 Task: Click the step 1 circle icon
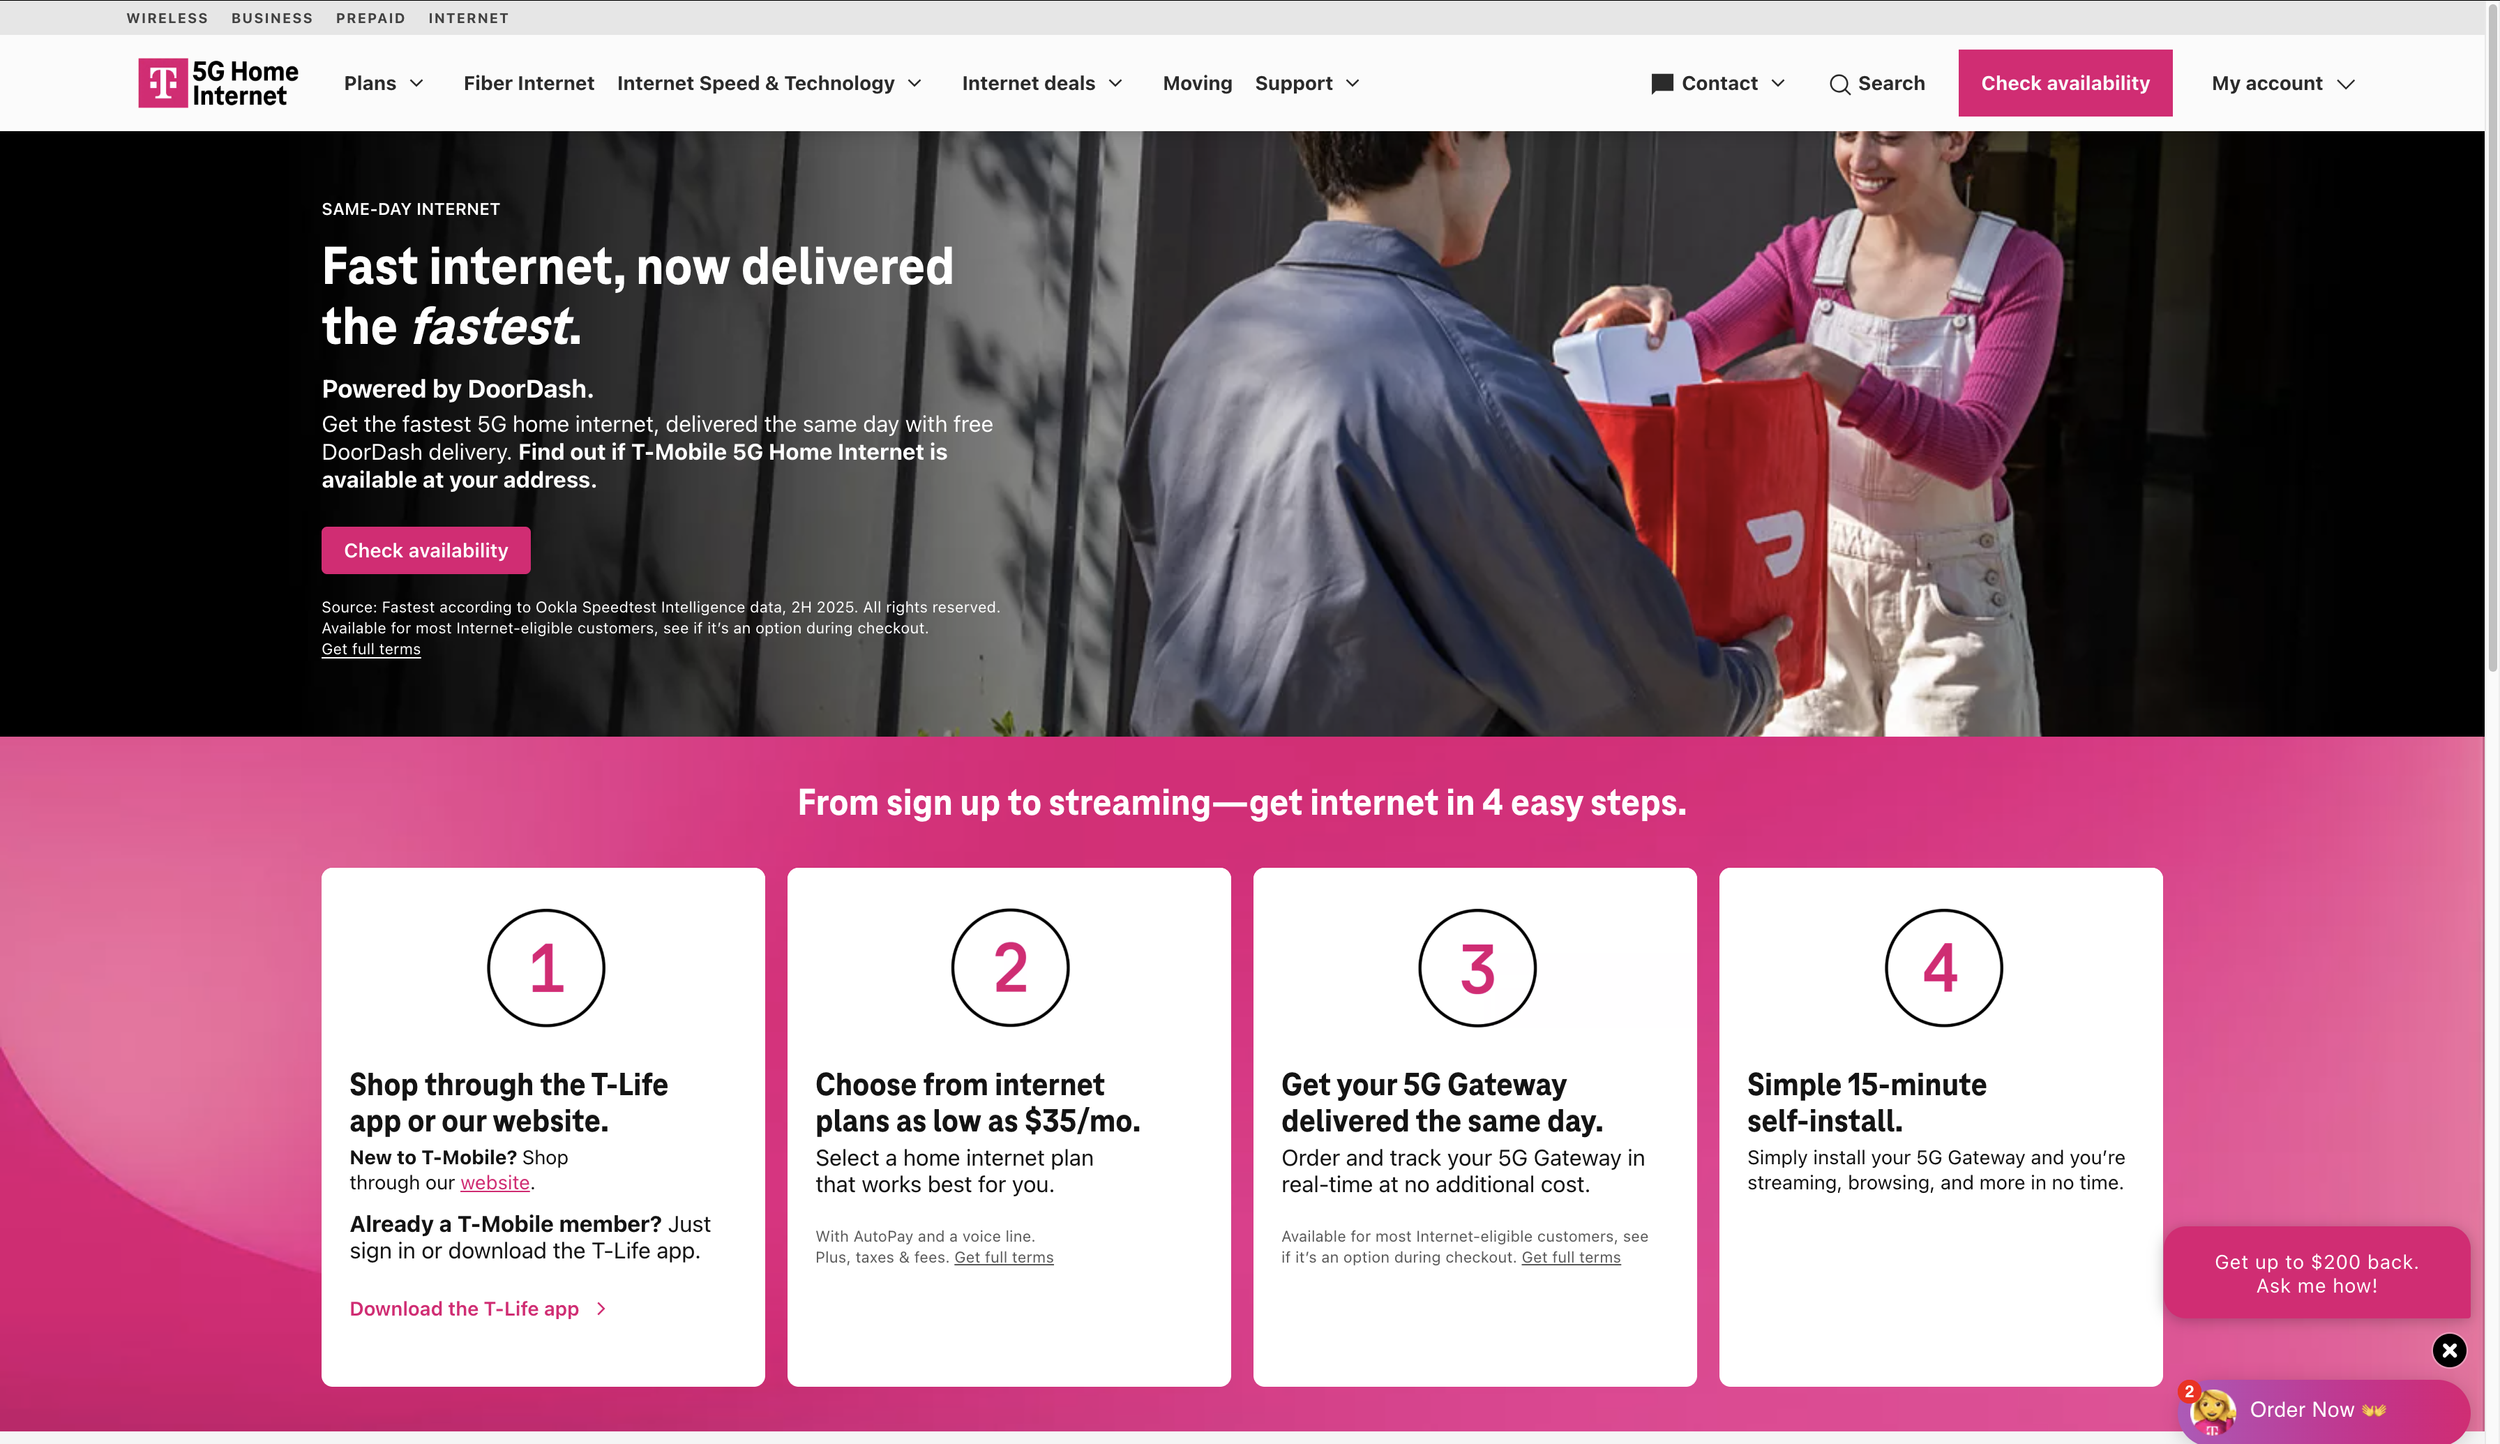[x=546, y=967]
